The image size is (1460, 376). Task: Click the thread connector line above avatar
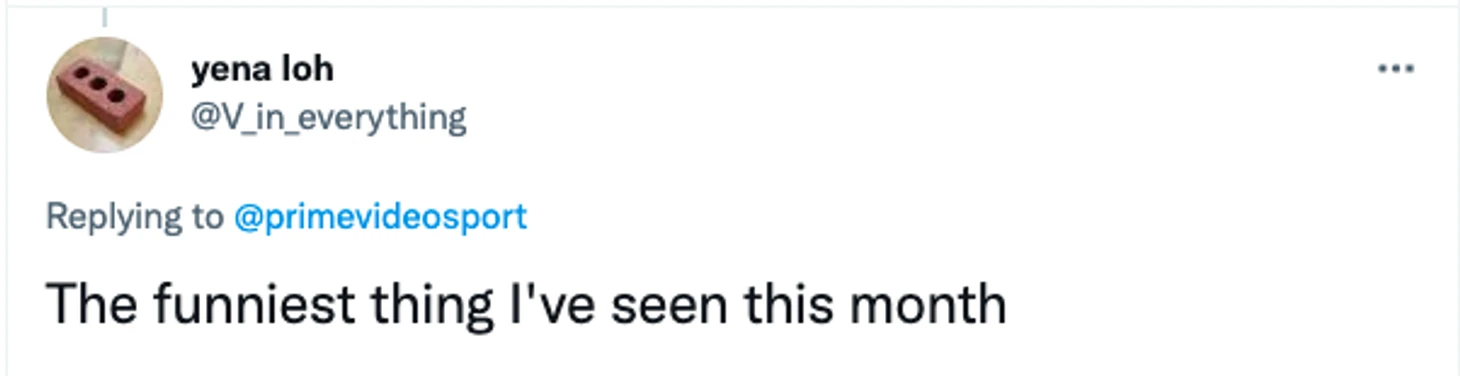105,17
